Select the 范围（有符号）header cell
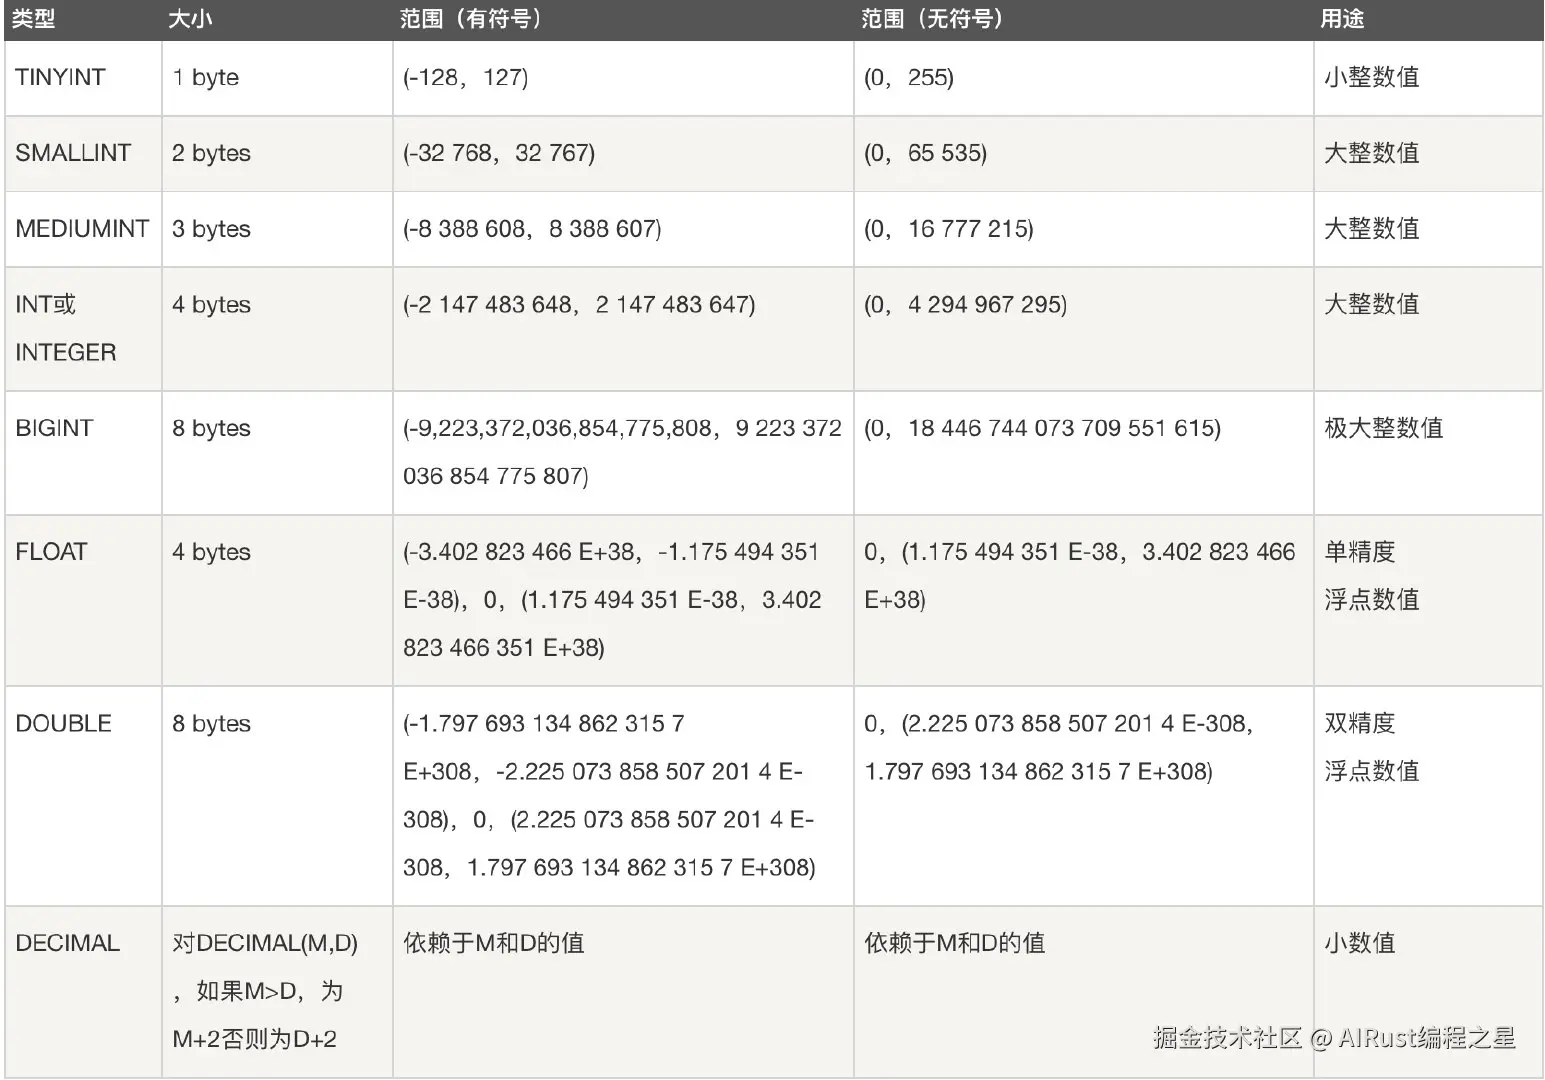This screenshot has height=1080, width=1545. pyautogui.click(x=623, y=19)
